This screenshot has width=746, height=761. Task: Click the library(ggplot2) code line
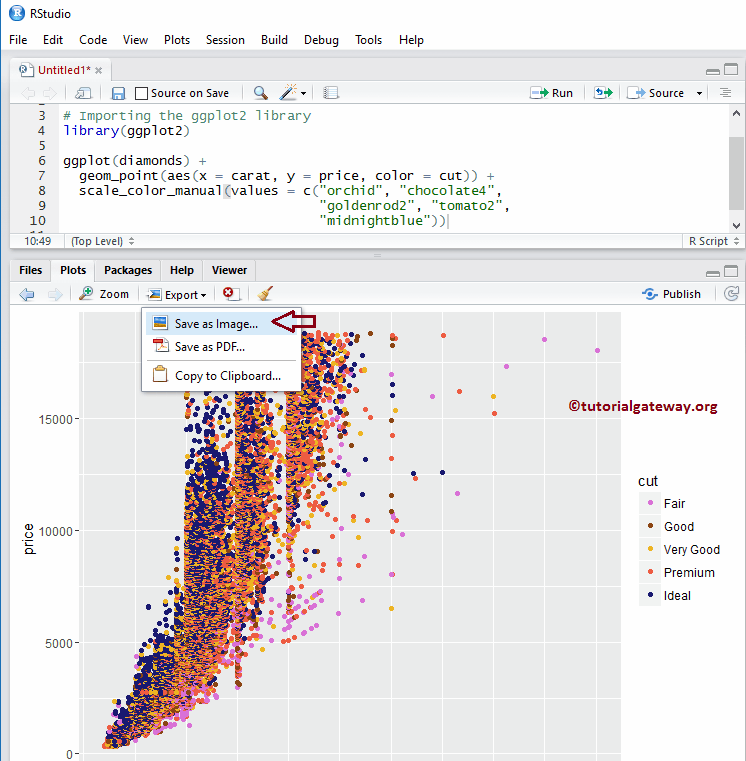pyautogui.click(x=126, y=131)
